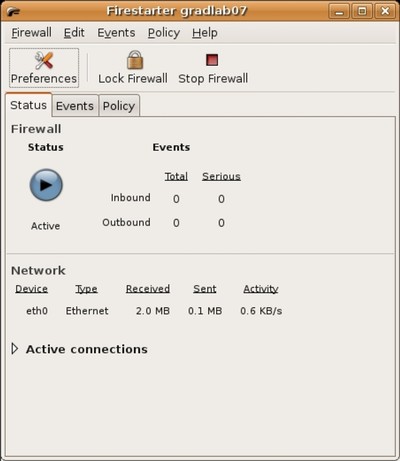Select the Status tab
This screenshot has width=400, height=461.
click(29, 105)
